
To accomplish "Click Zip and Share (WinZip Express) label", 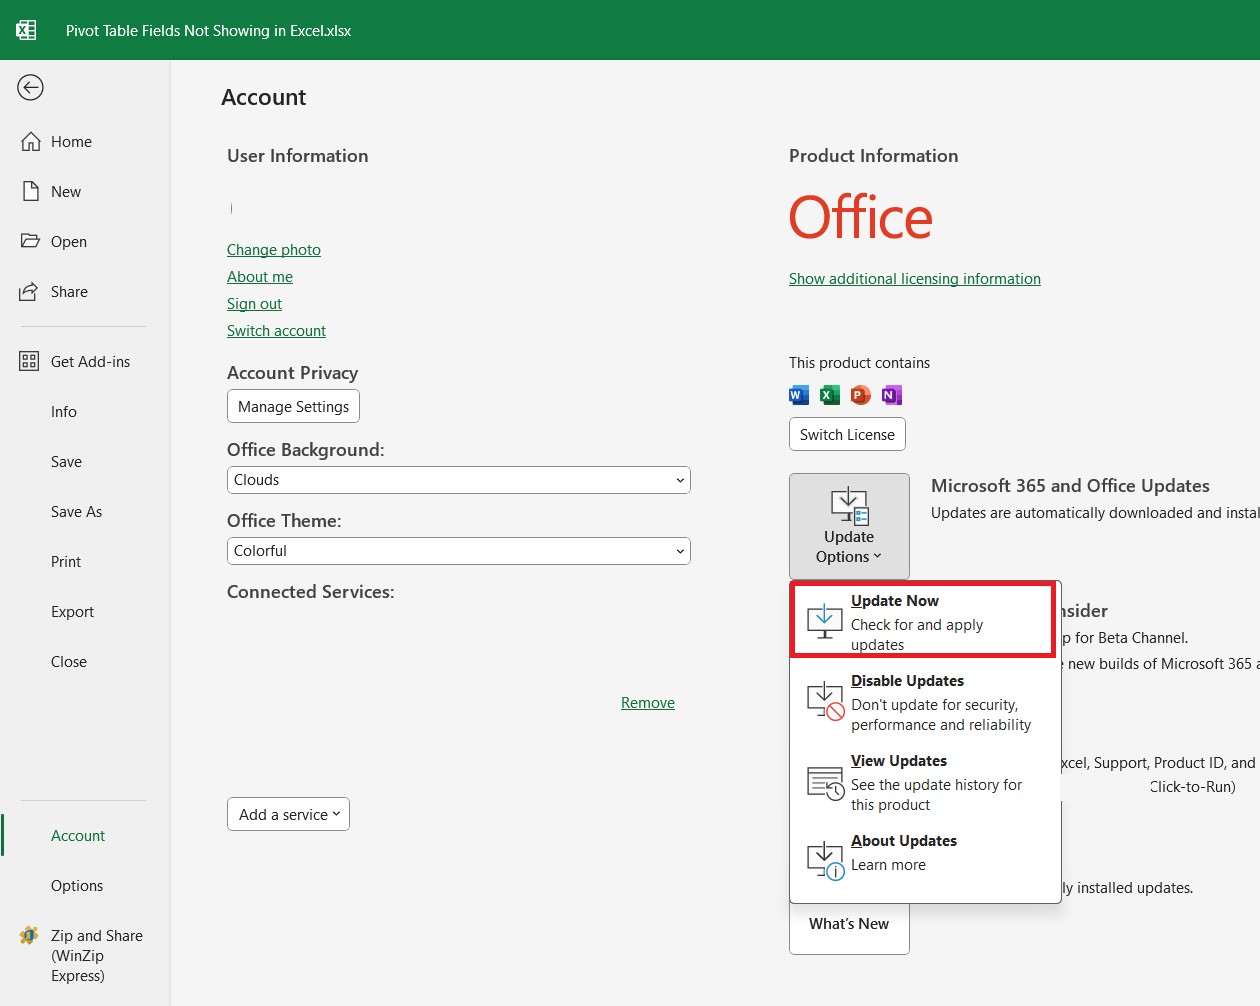I will coord(97,956).
